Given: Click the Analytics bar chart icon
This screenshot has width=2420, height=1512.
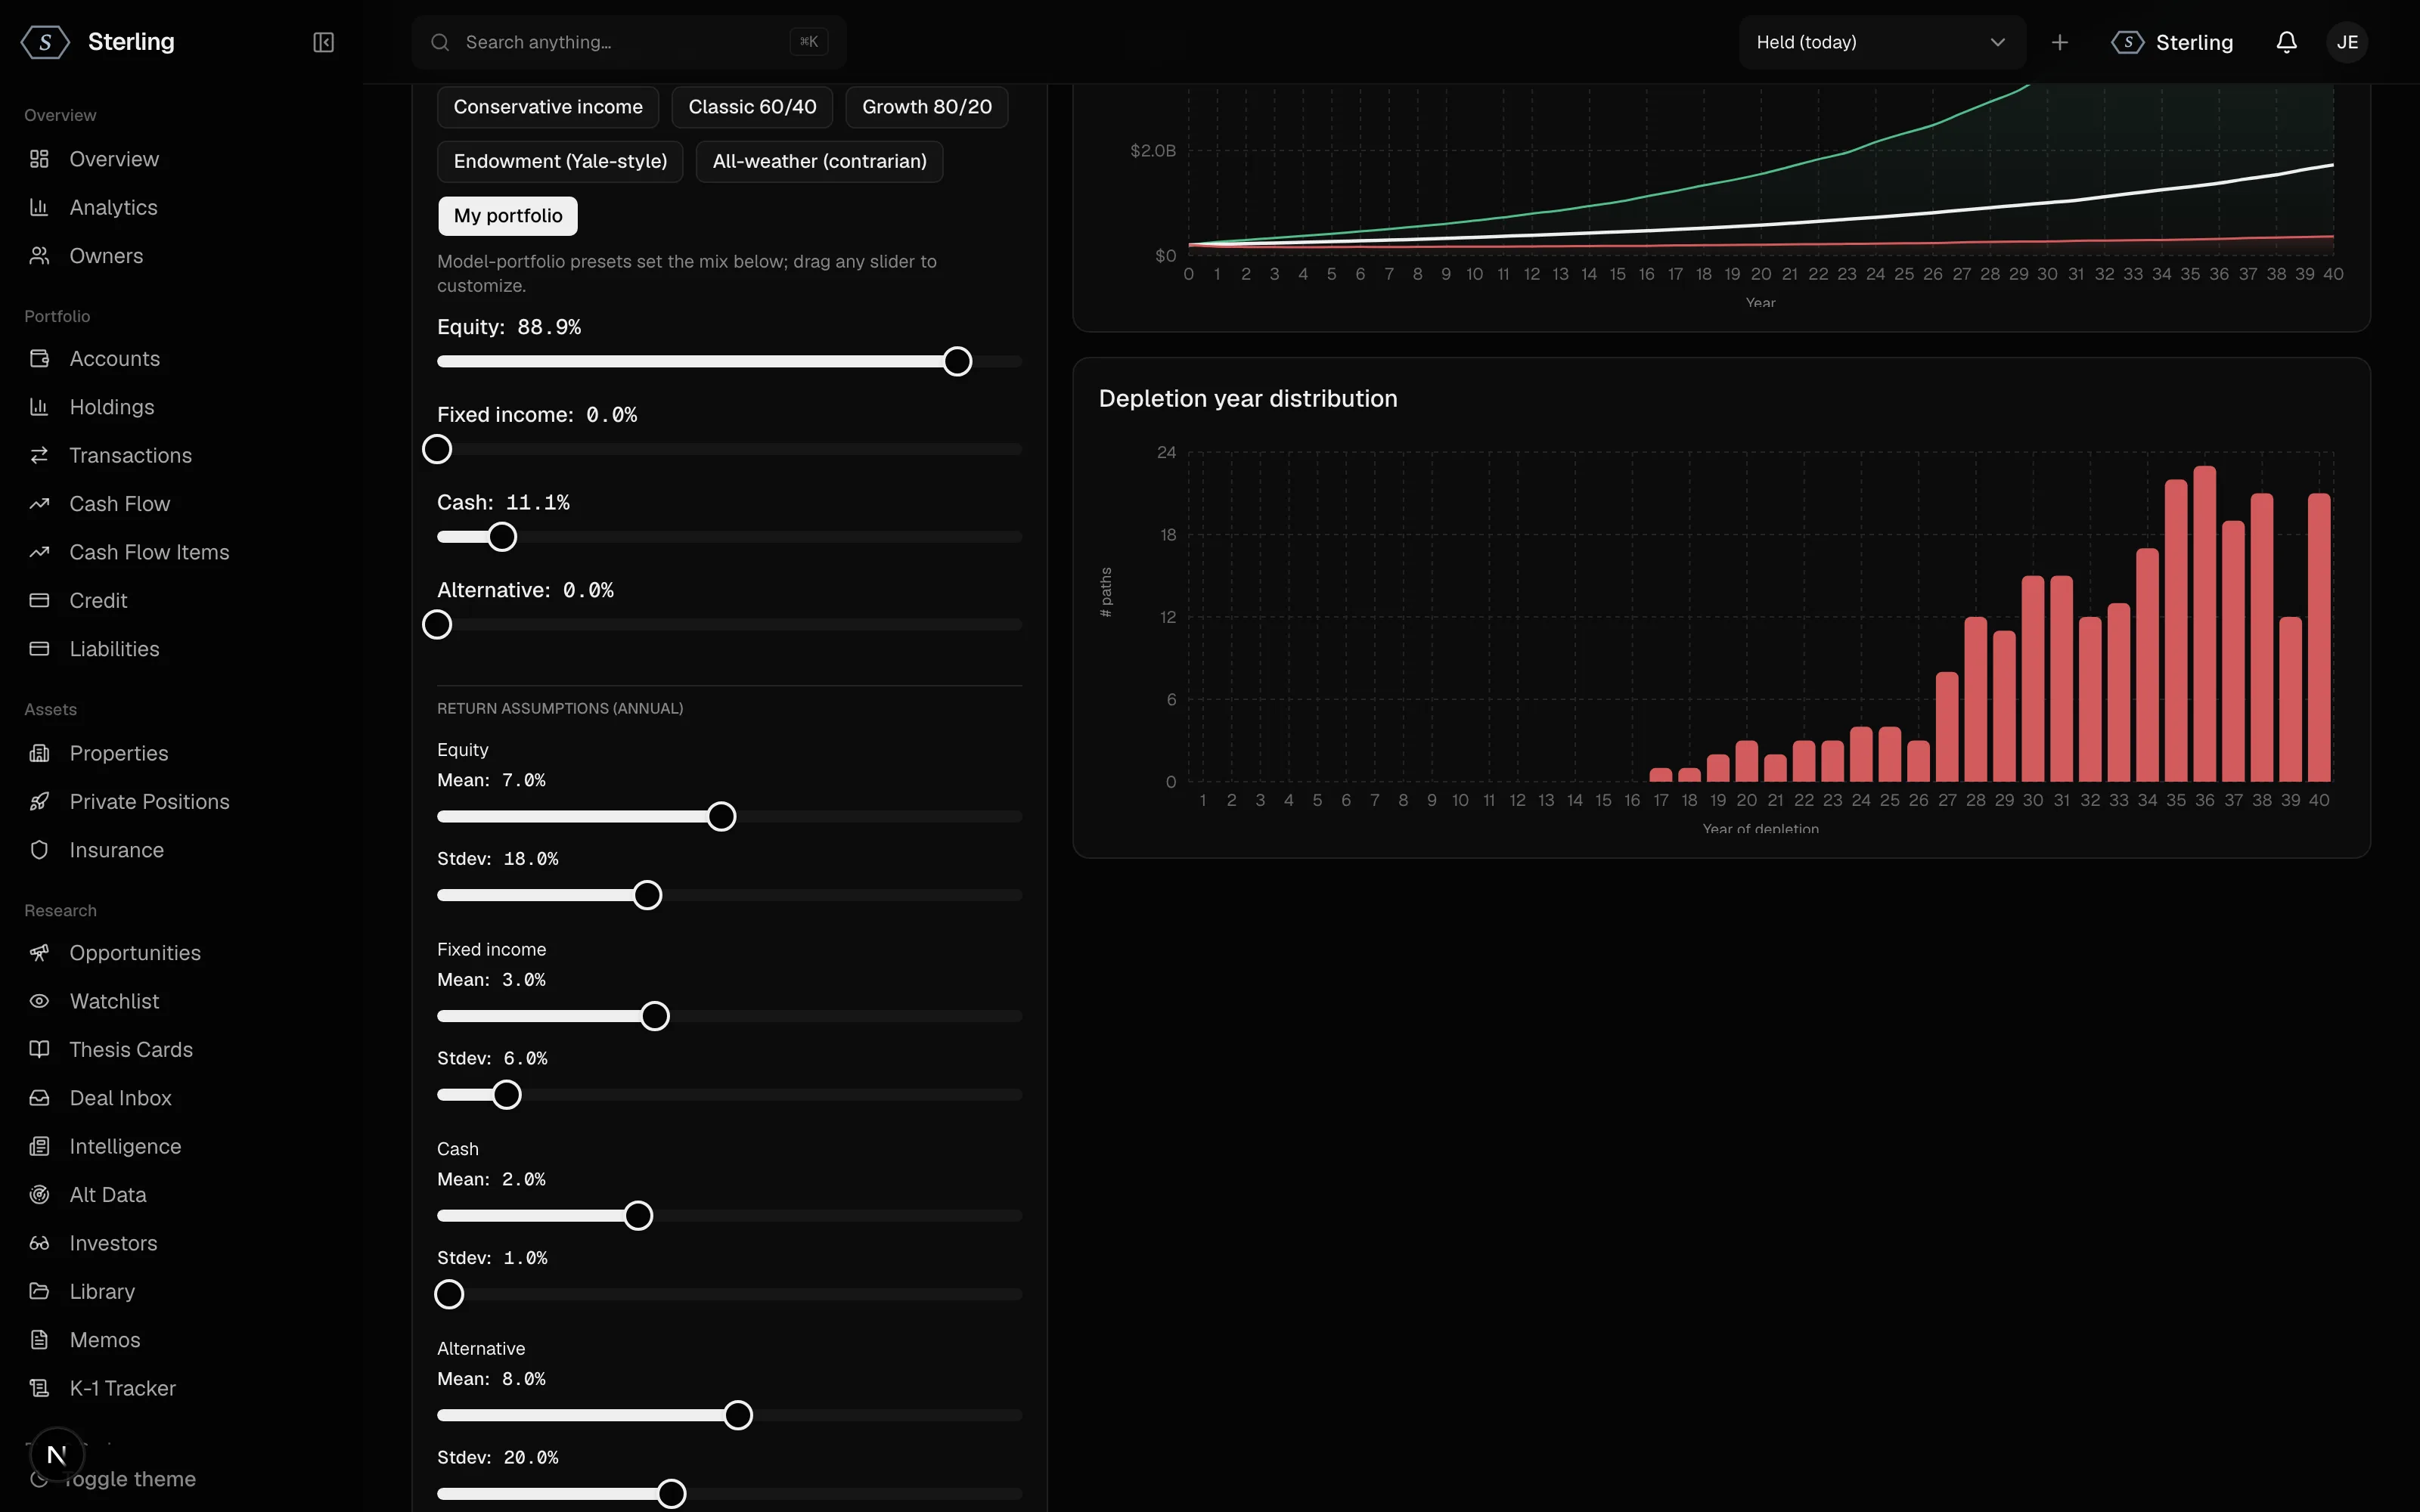Looking at the screenshot, I should (x=39, y=207).
